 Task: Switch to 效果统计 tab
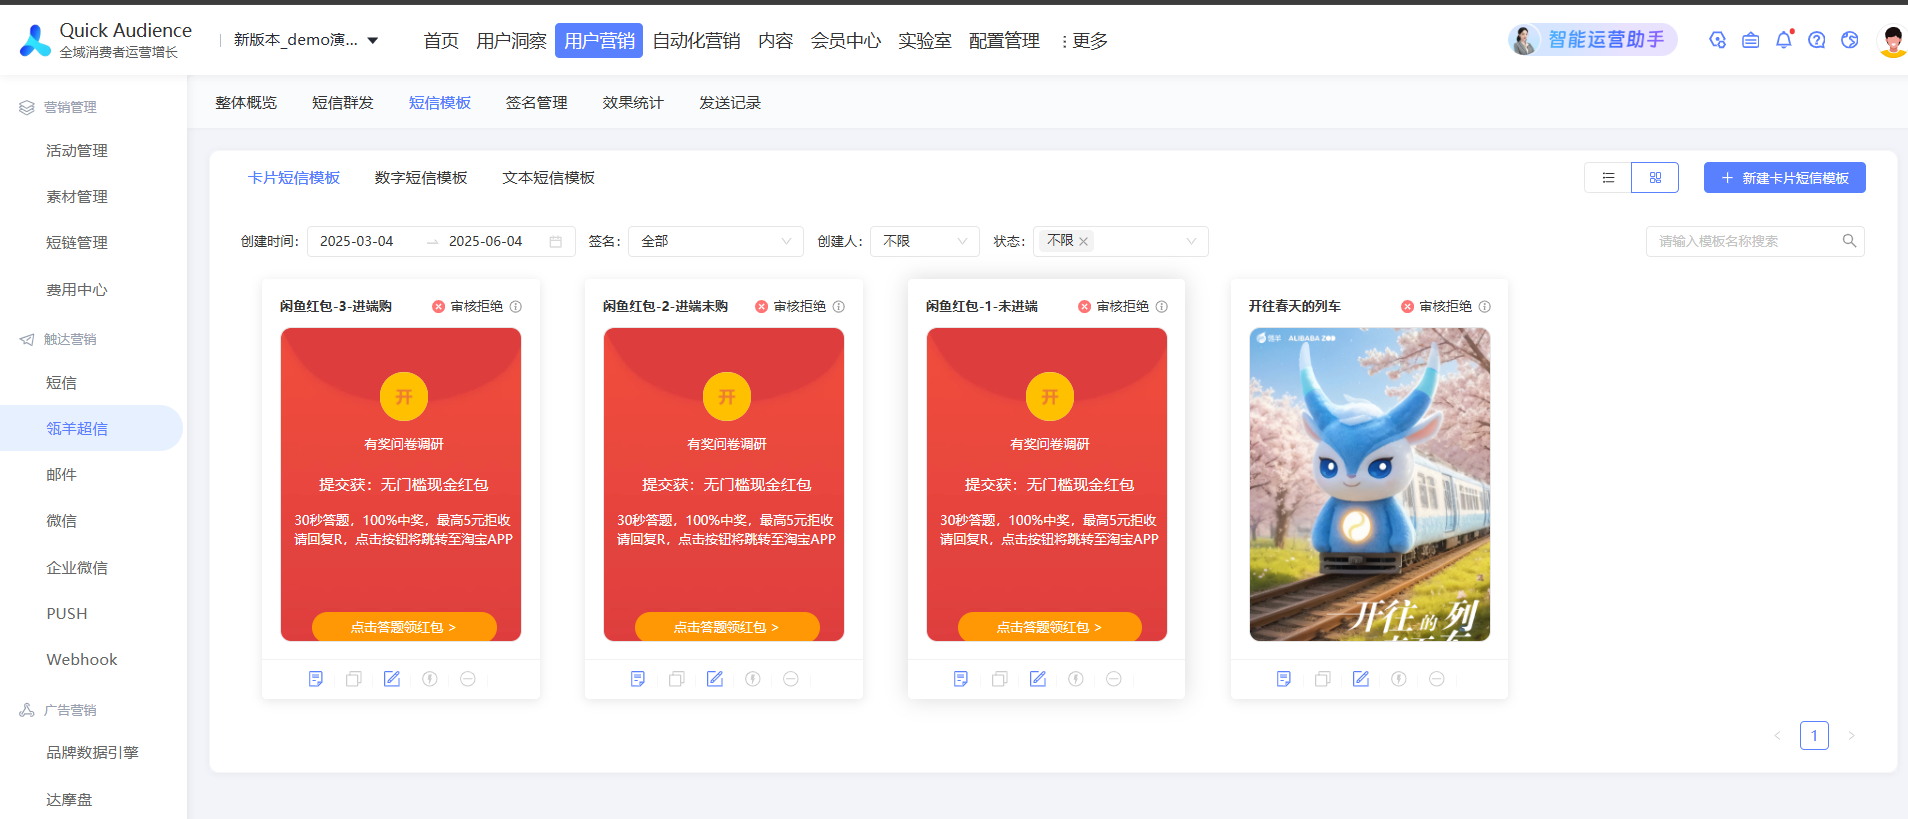633,103
